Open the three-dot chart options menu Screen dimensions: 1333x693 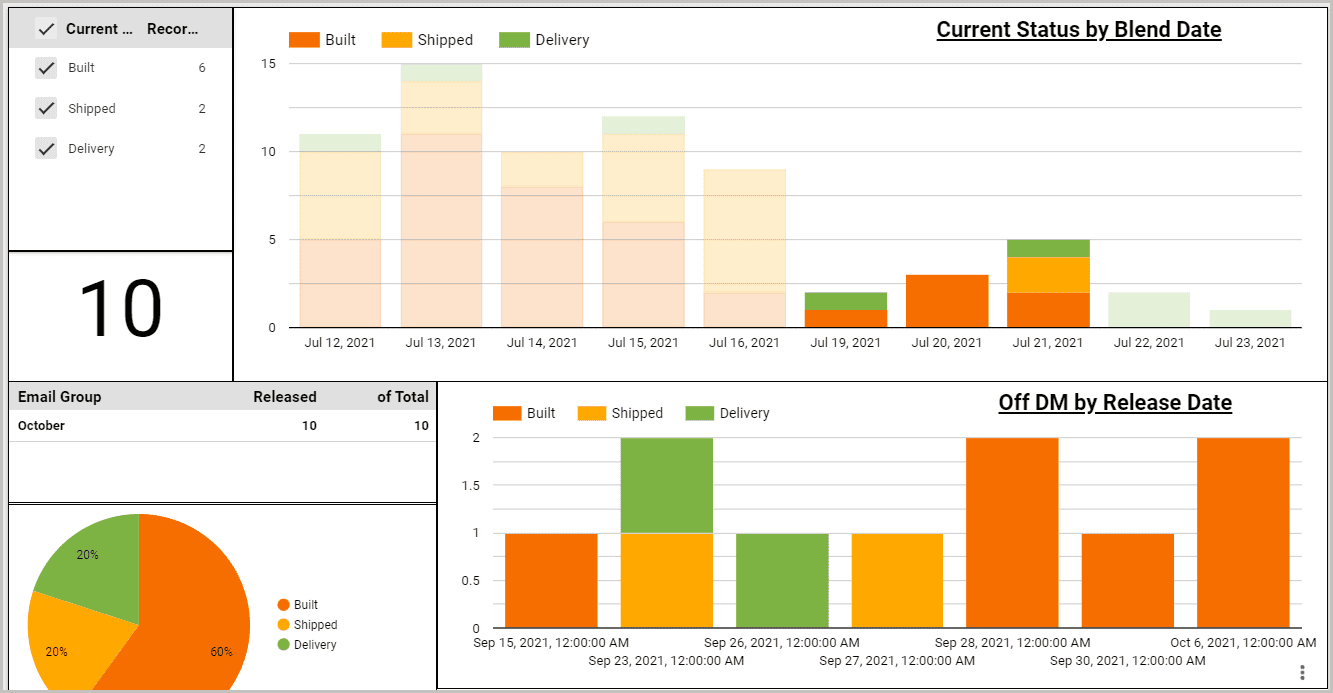click(1302, 672)
